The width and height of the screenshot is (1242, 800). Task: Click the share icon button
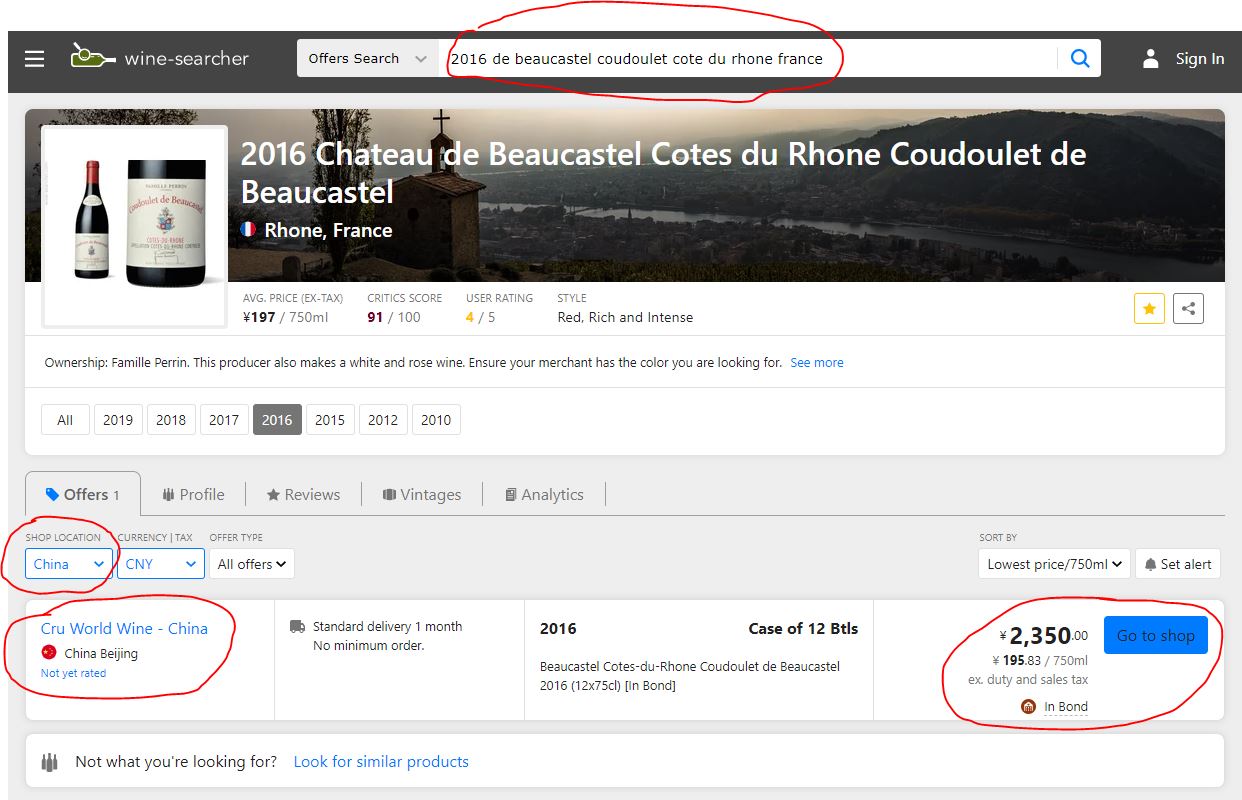[1188, 309]
